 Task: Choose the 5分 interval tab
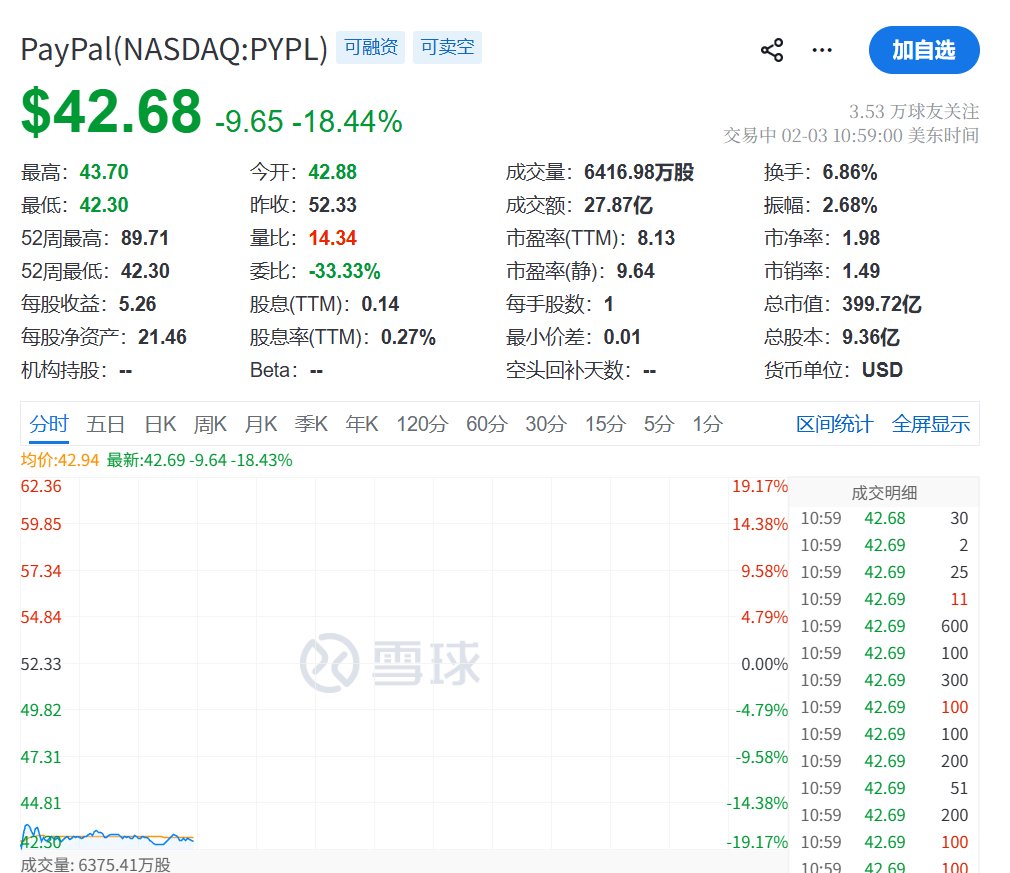click(x=659, y=424)
